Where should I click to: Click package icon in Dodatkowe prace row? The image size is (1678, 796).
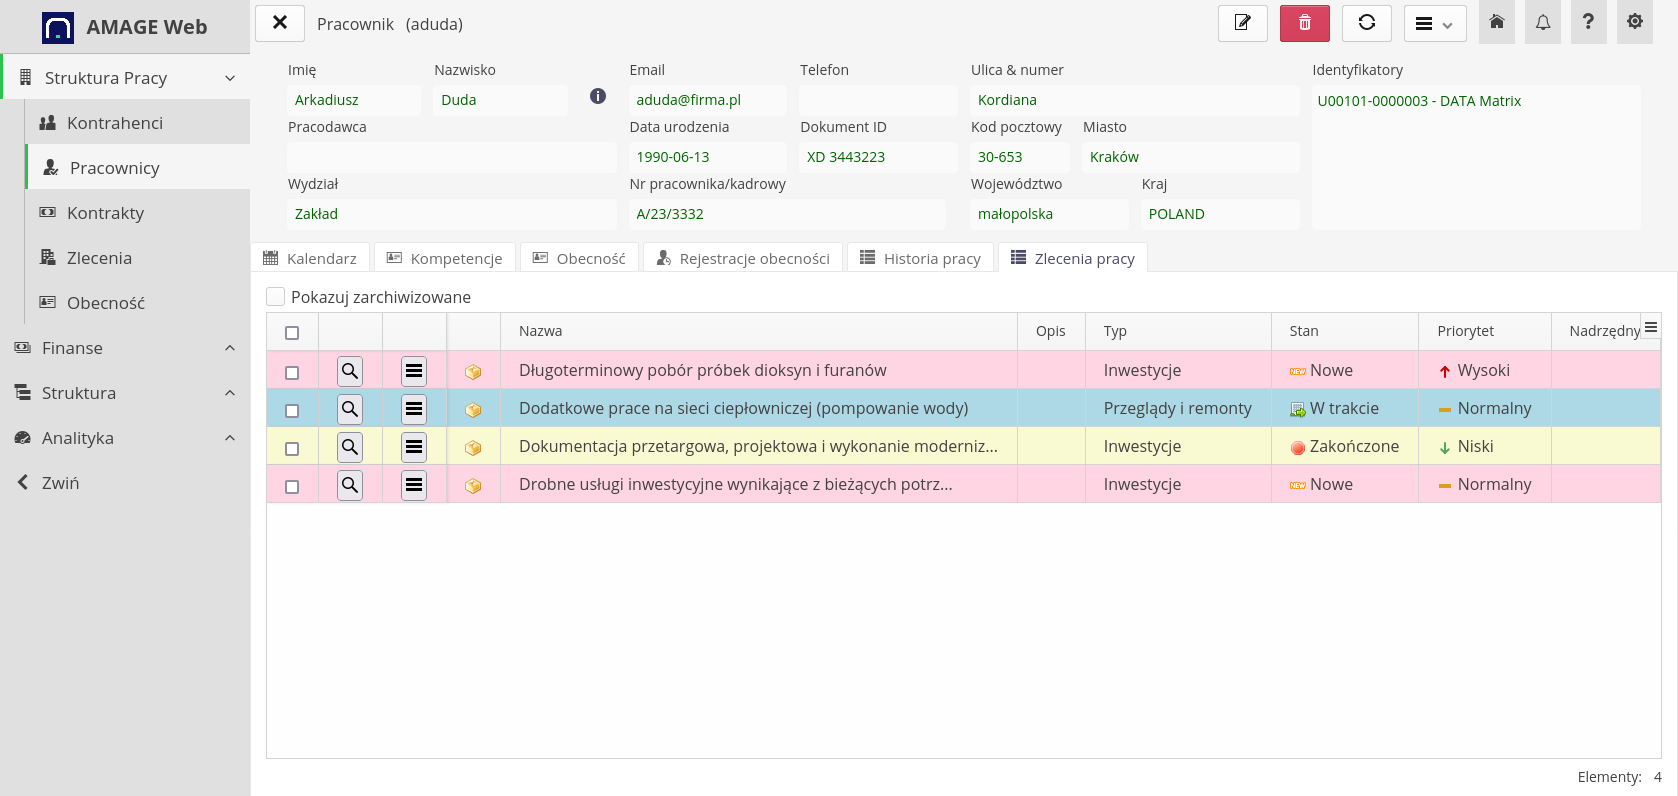click(474, 410)
